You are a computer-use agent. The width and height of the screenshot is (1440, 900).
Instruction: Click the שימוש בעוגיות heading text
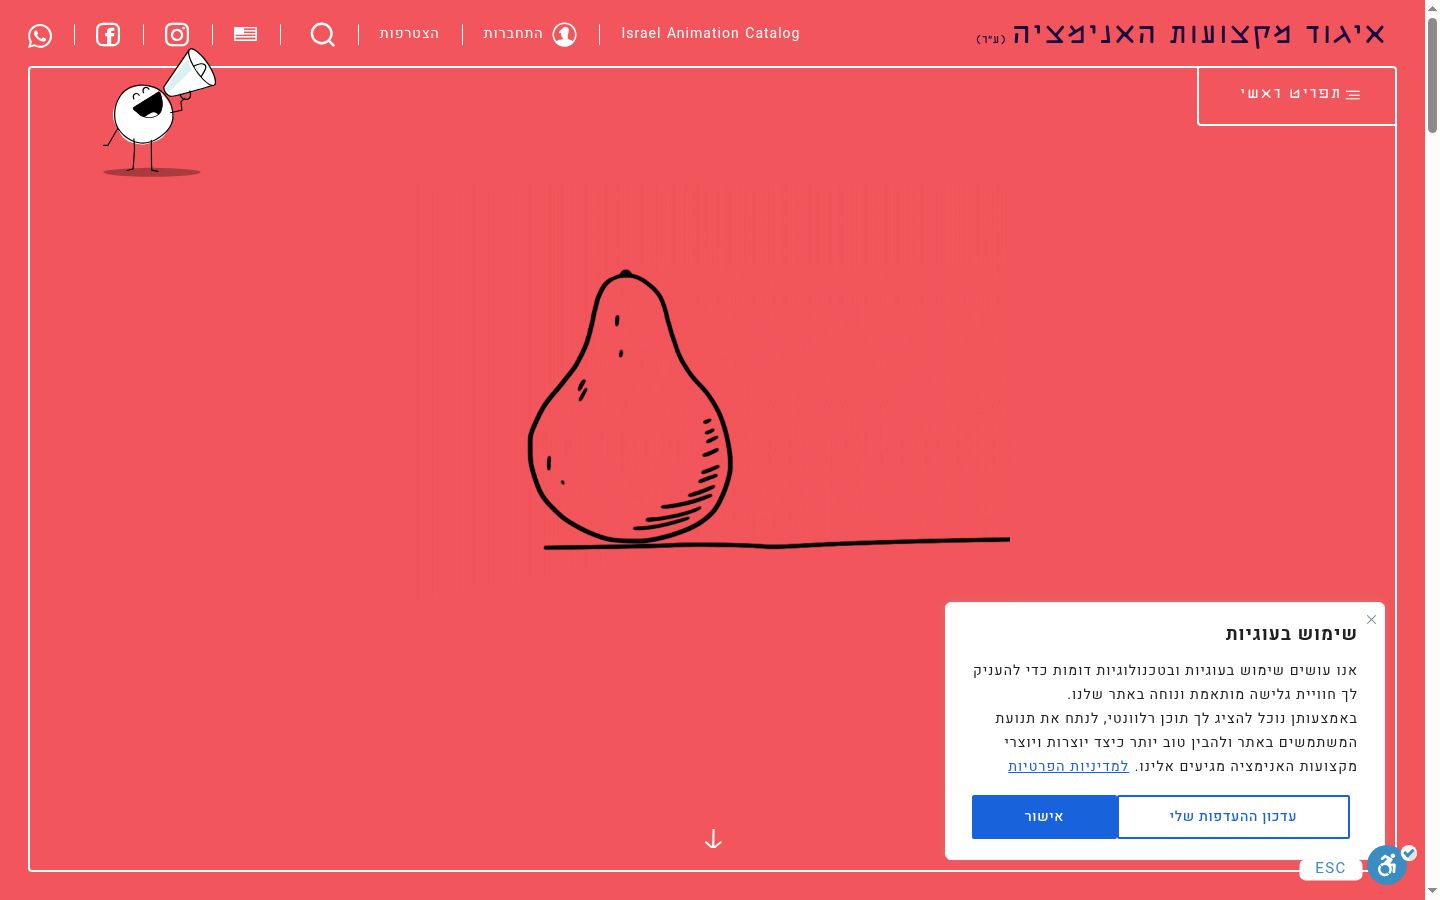pos(1291,634)
